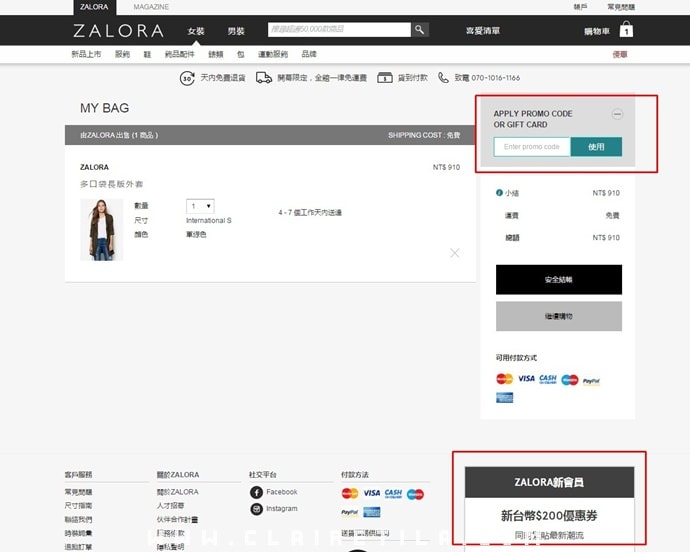Image resolution: width=690 pixels, height=552 pixels.
Task: Click the black 安全結帳 checkout button
Action: coord(559,279)
